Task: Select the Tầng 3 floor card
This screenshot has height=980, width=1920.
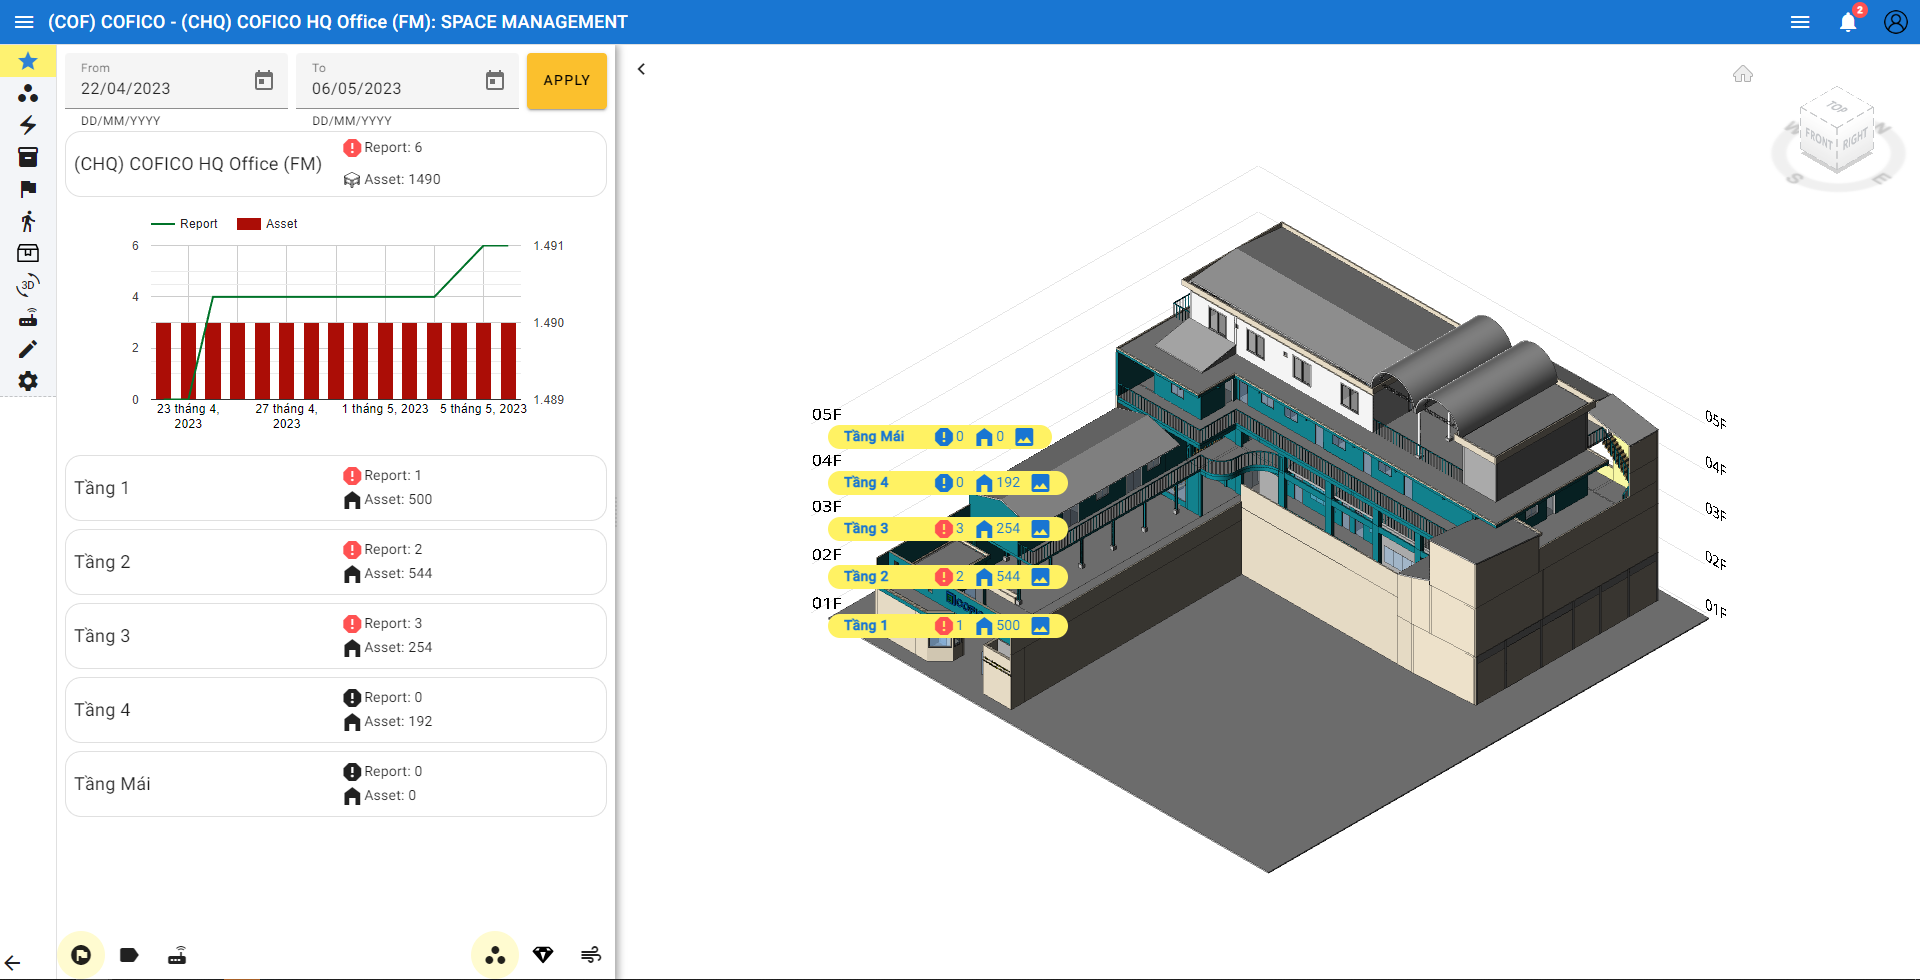Action: (335, 636)
